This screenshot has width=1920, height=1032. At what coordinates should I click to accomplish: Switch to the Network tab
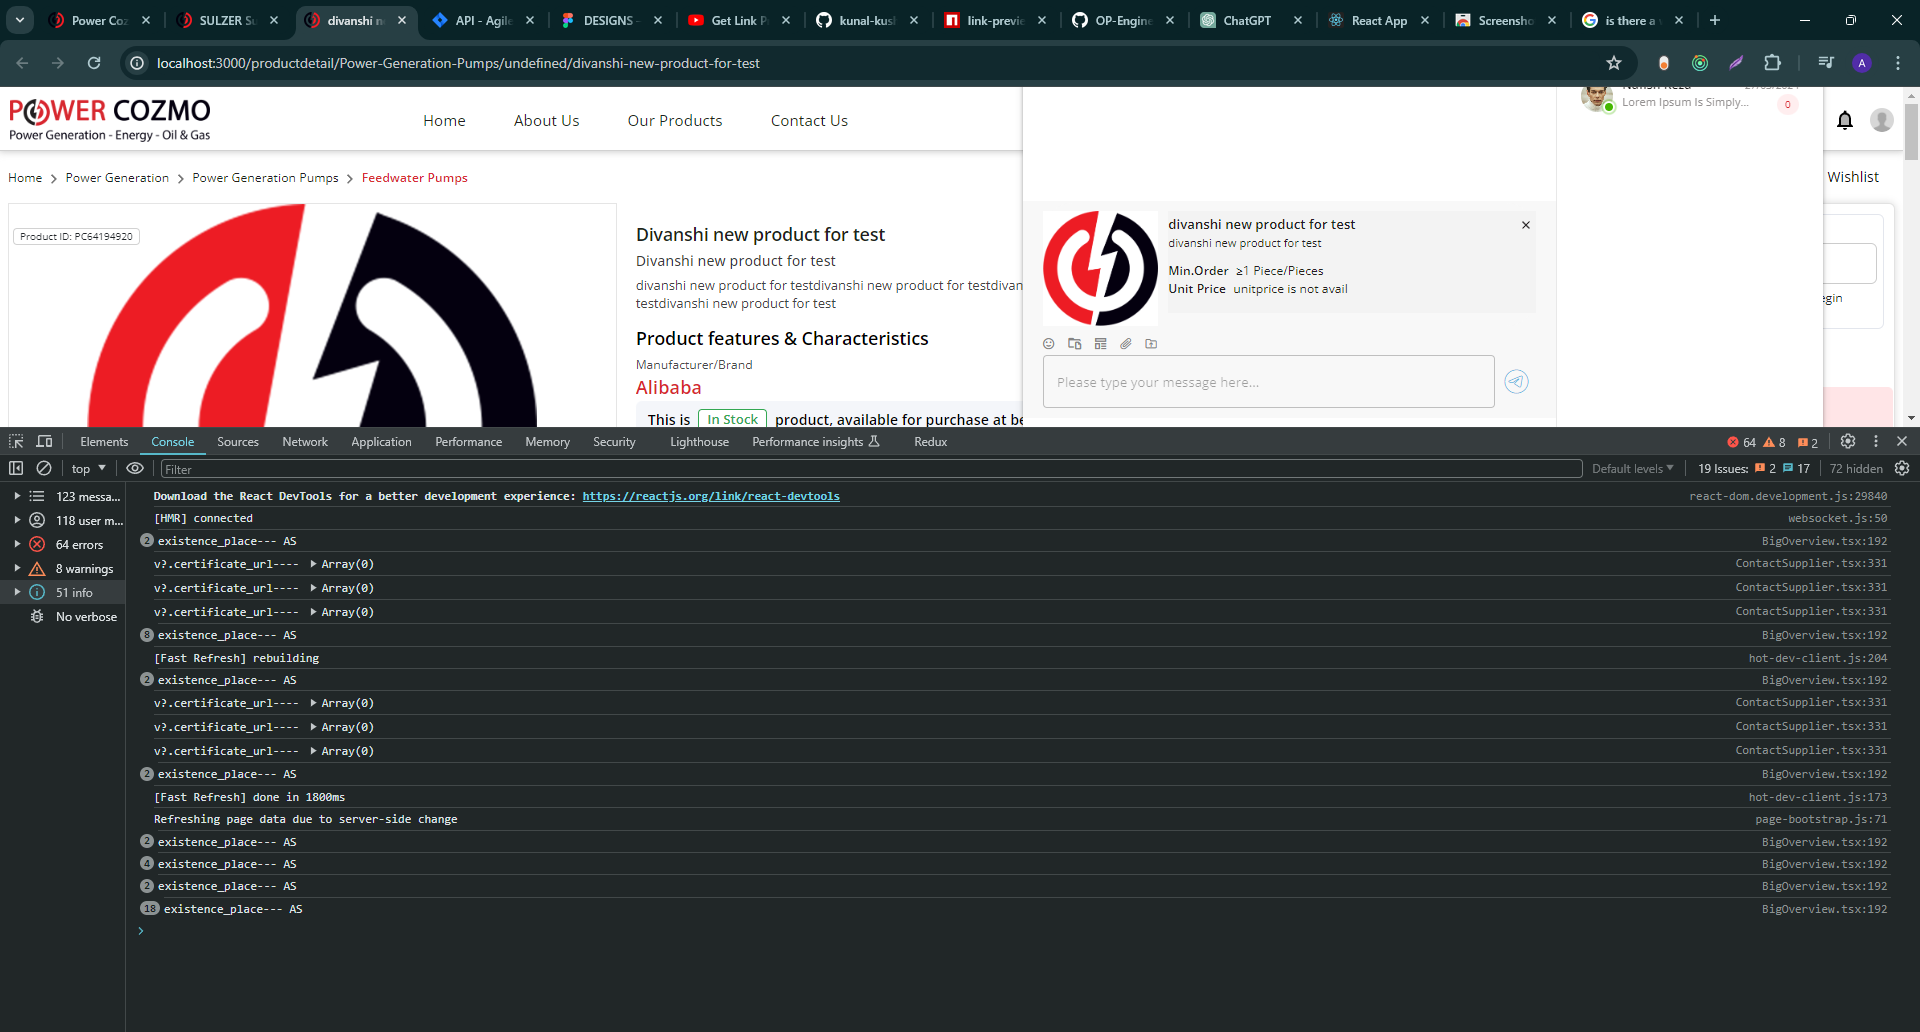click(x=305, y=442)
